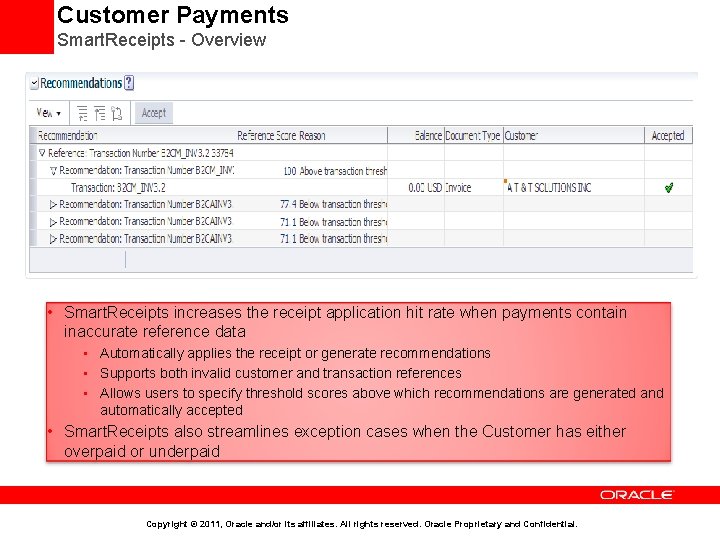The height and width of the screenshot is (540, 720).
Task: Click the Recommendation column header
Action: coord(68,135)
